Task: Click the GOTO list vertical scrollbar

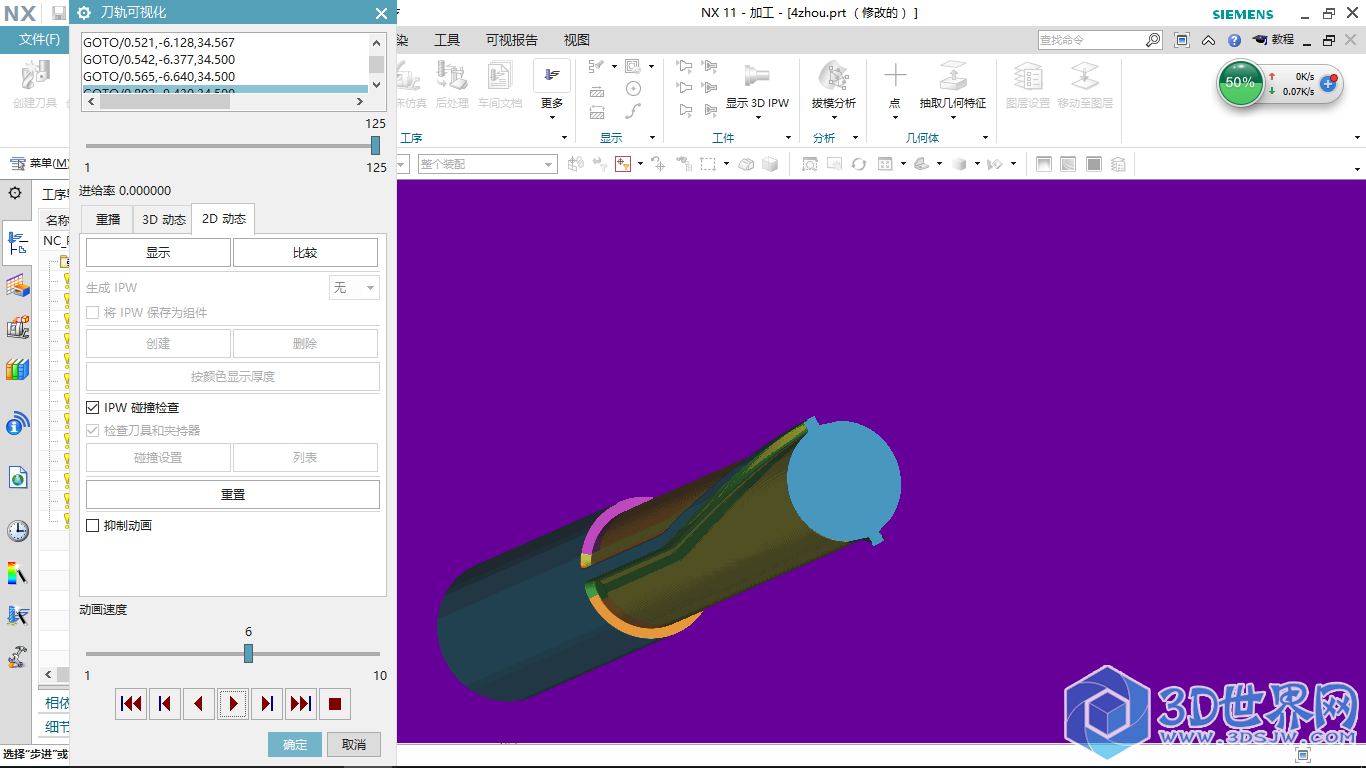Action: click(x=377, y=64)
